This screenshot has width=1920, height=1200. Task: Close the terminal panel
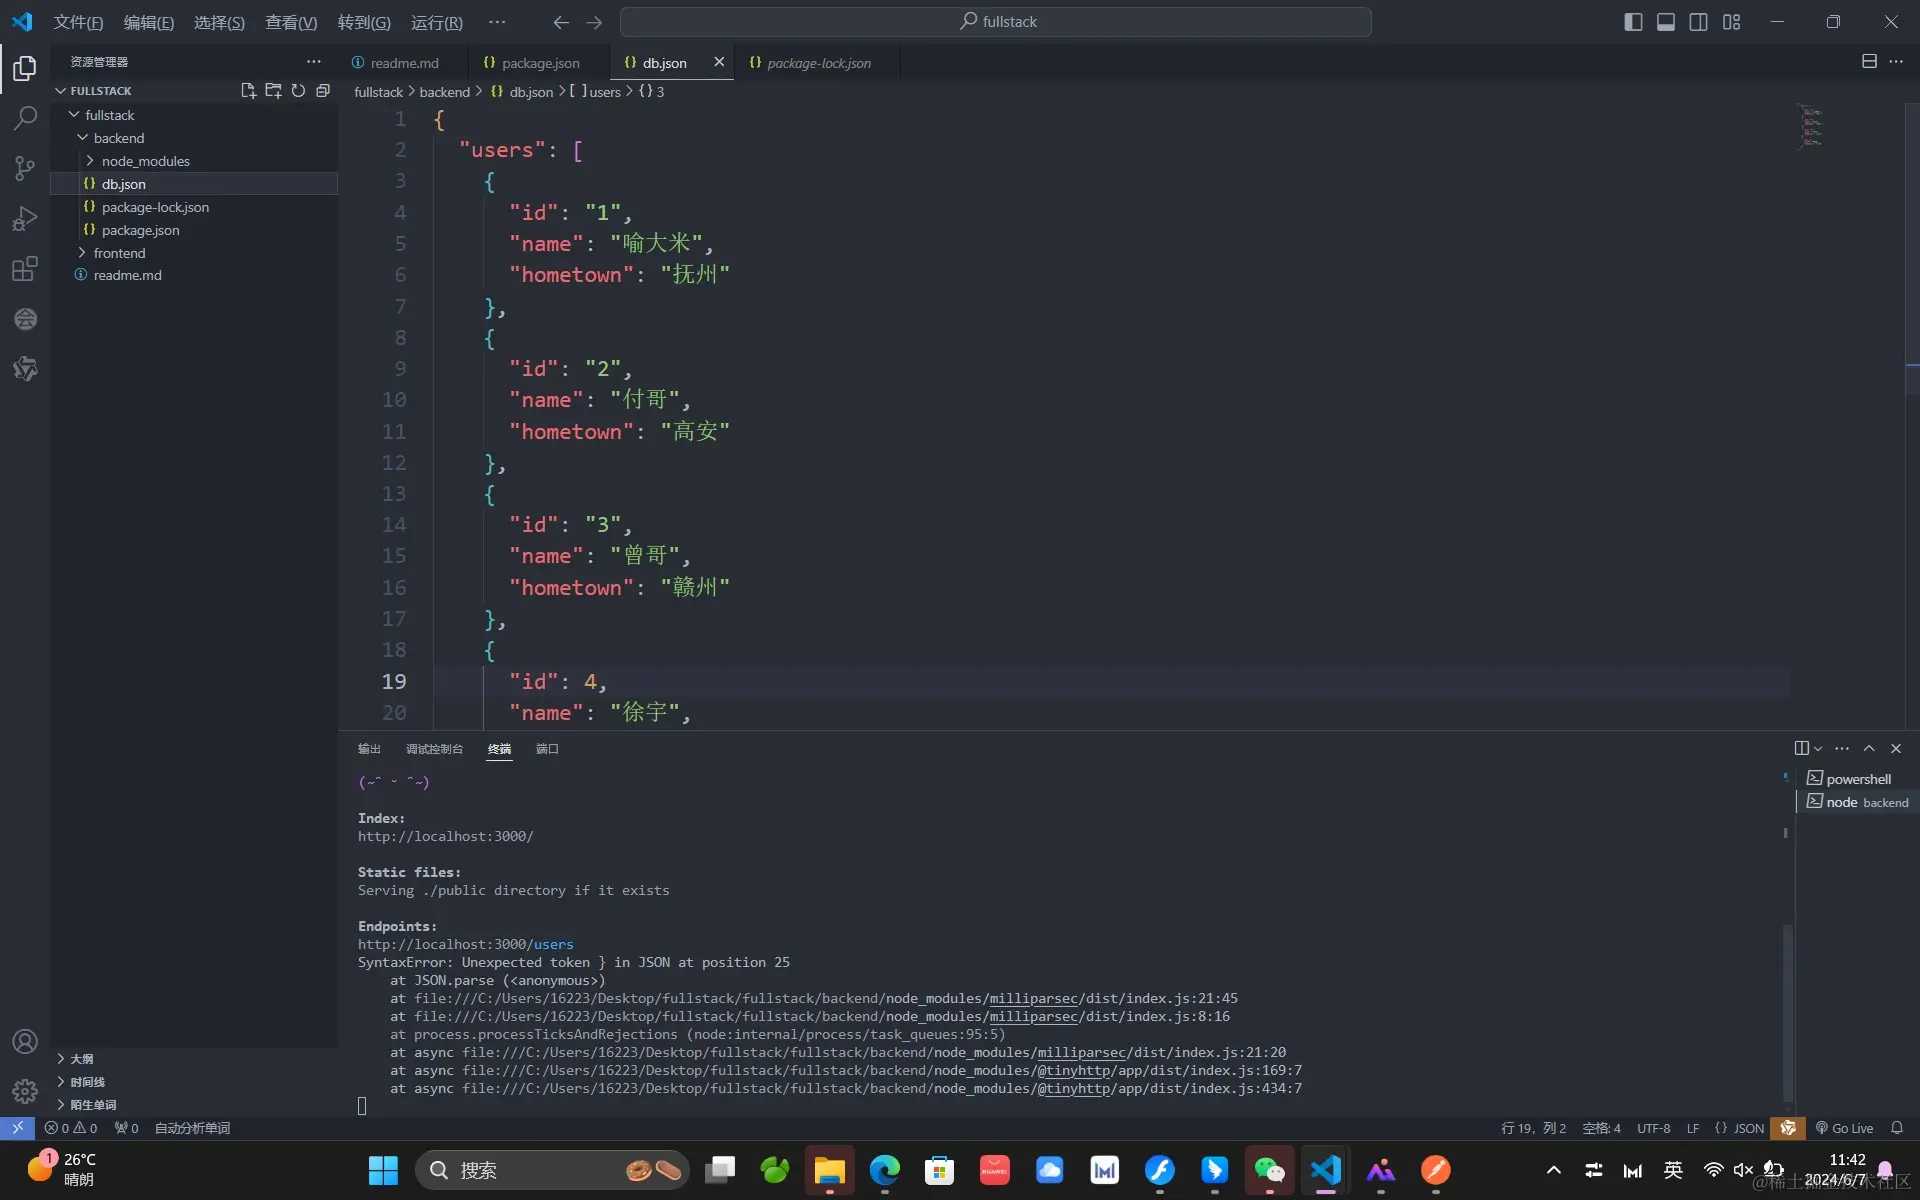pyautogui.click(x=1896, y=748)
